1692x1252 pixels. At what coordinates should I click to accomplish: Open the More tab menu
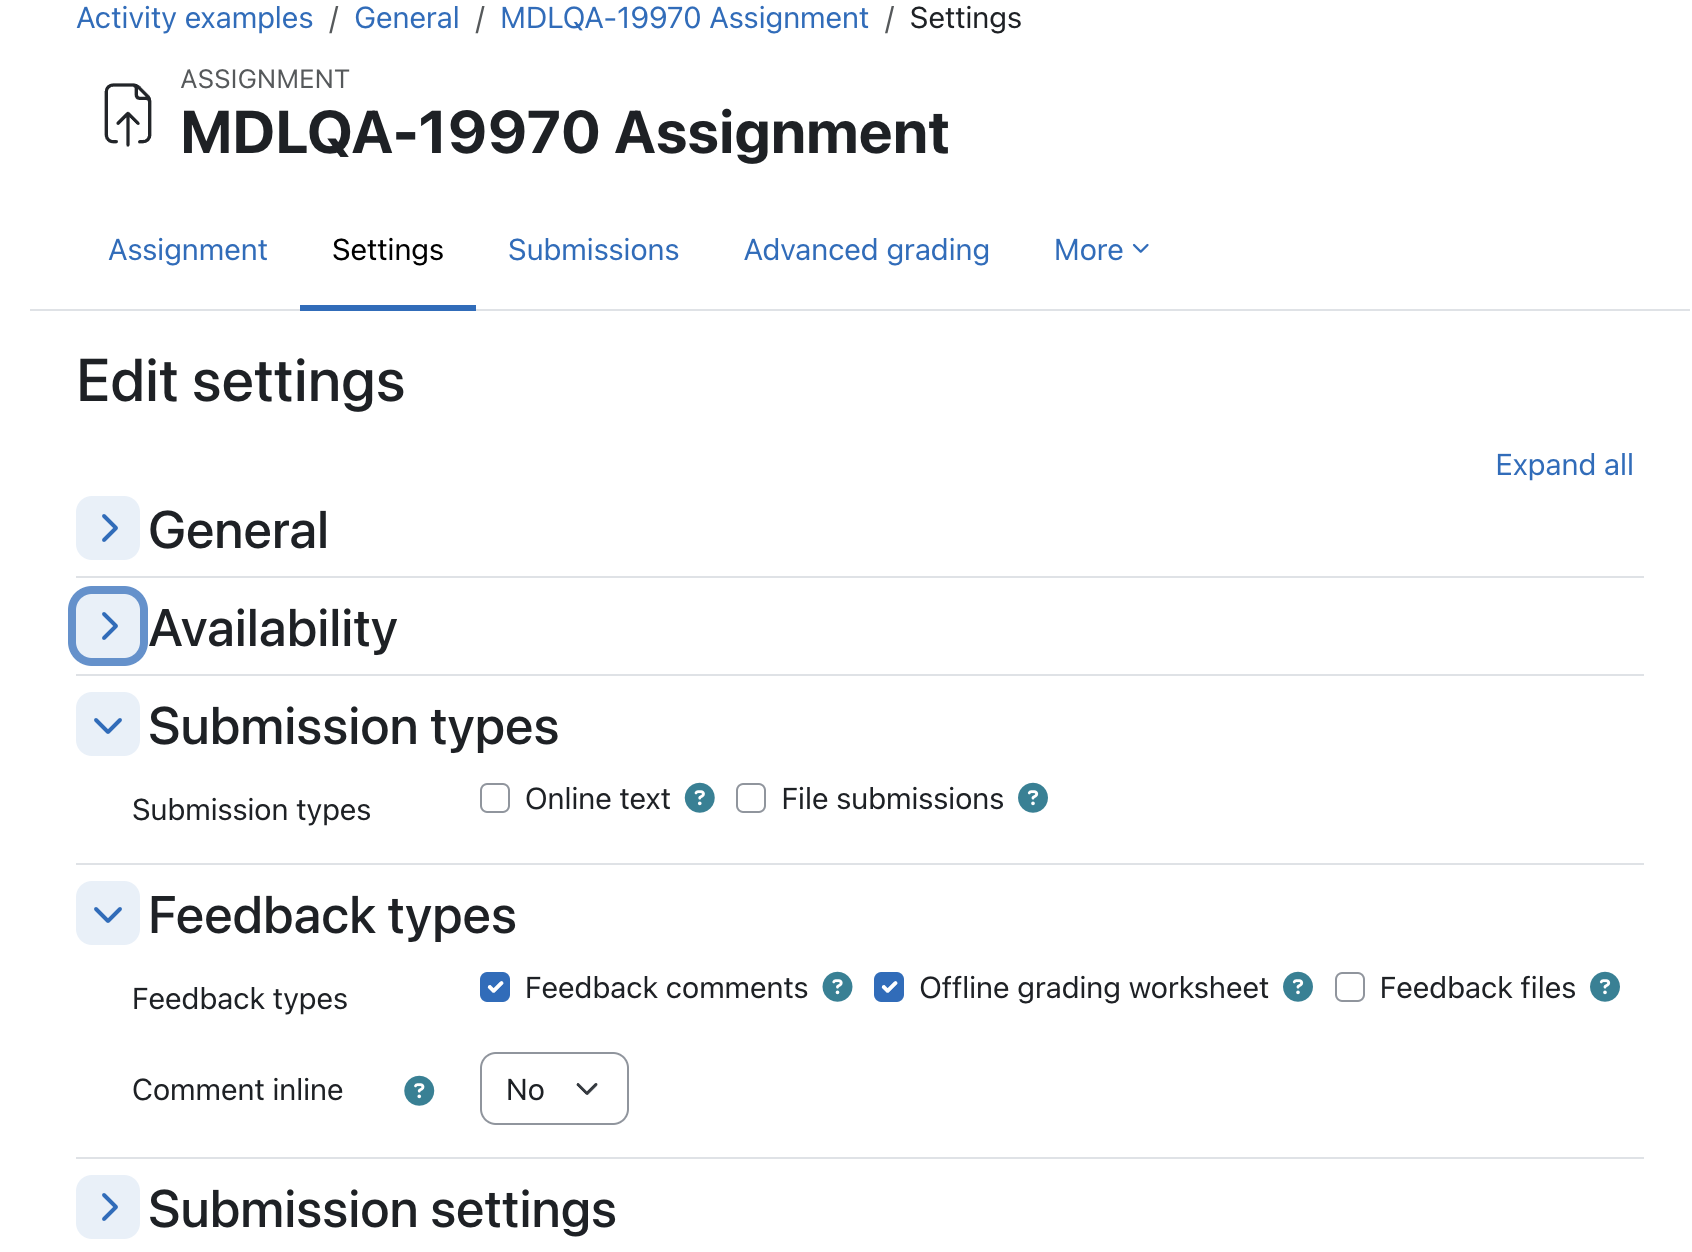click(x=1102, y=250)
